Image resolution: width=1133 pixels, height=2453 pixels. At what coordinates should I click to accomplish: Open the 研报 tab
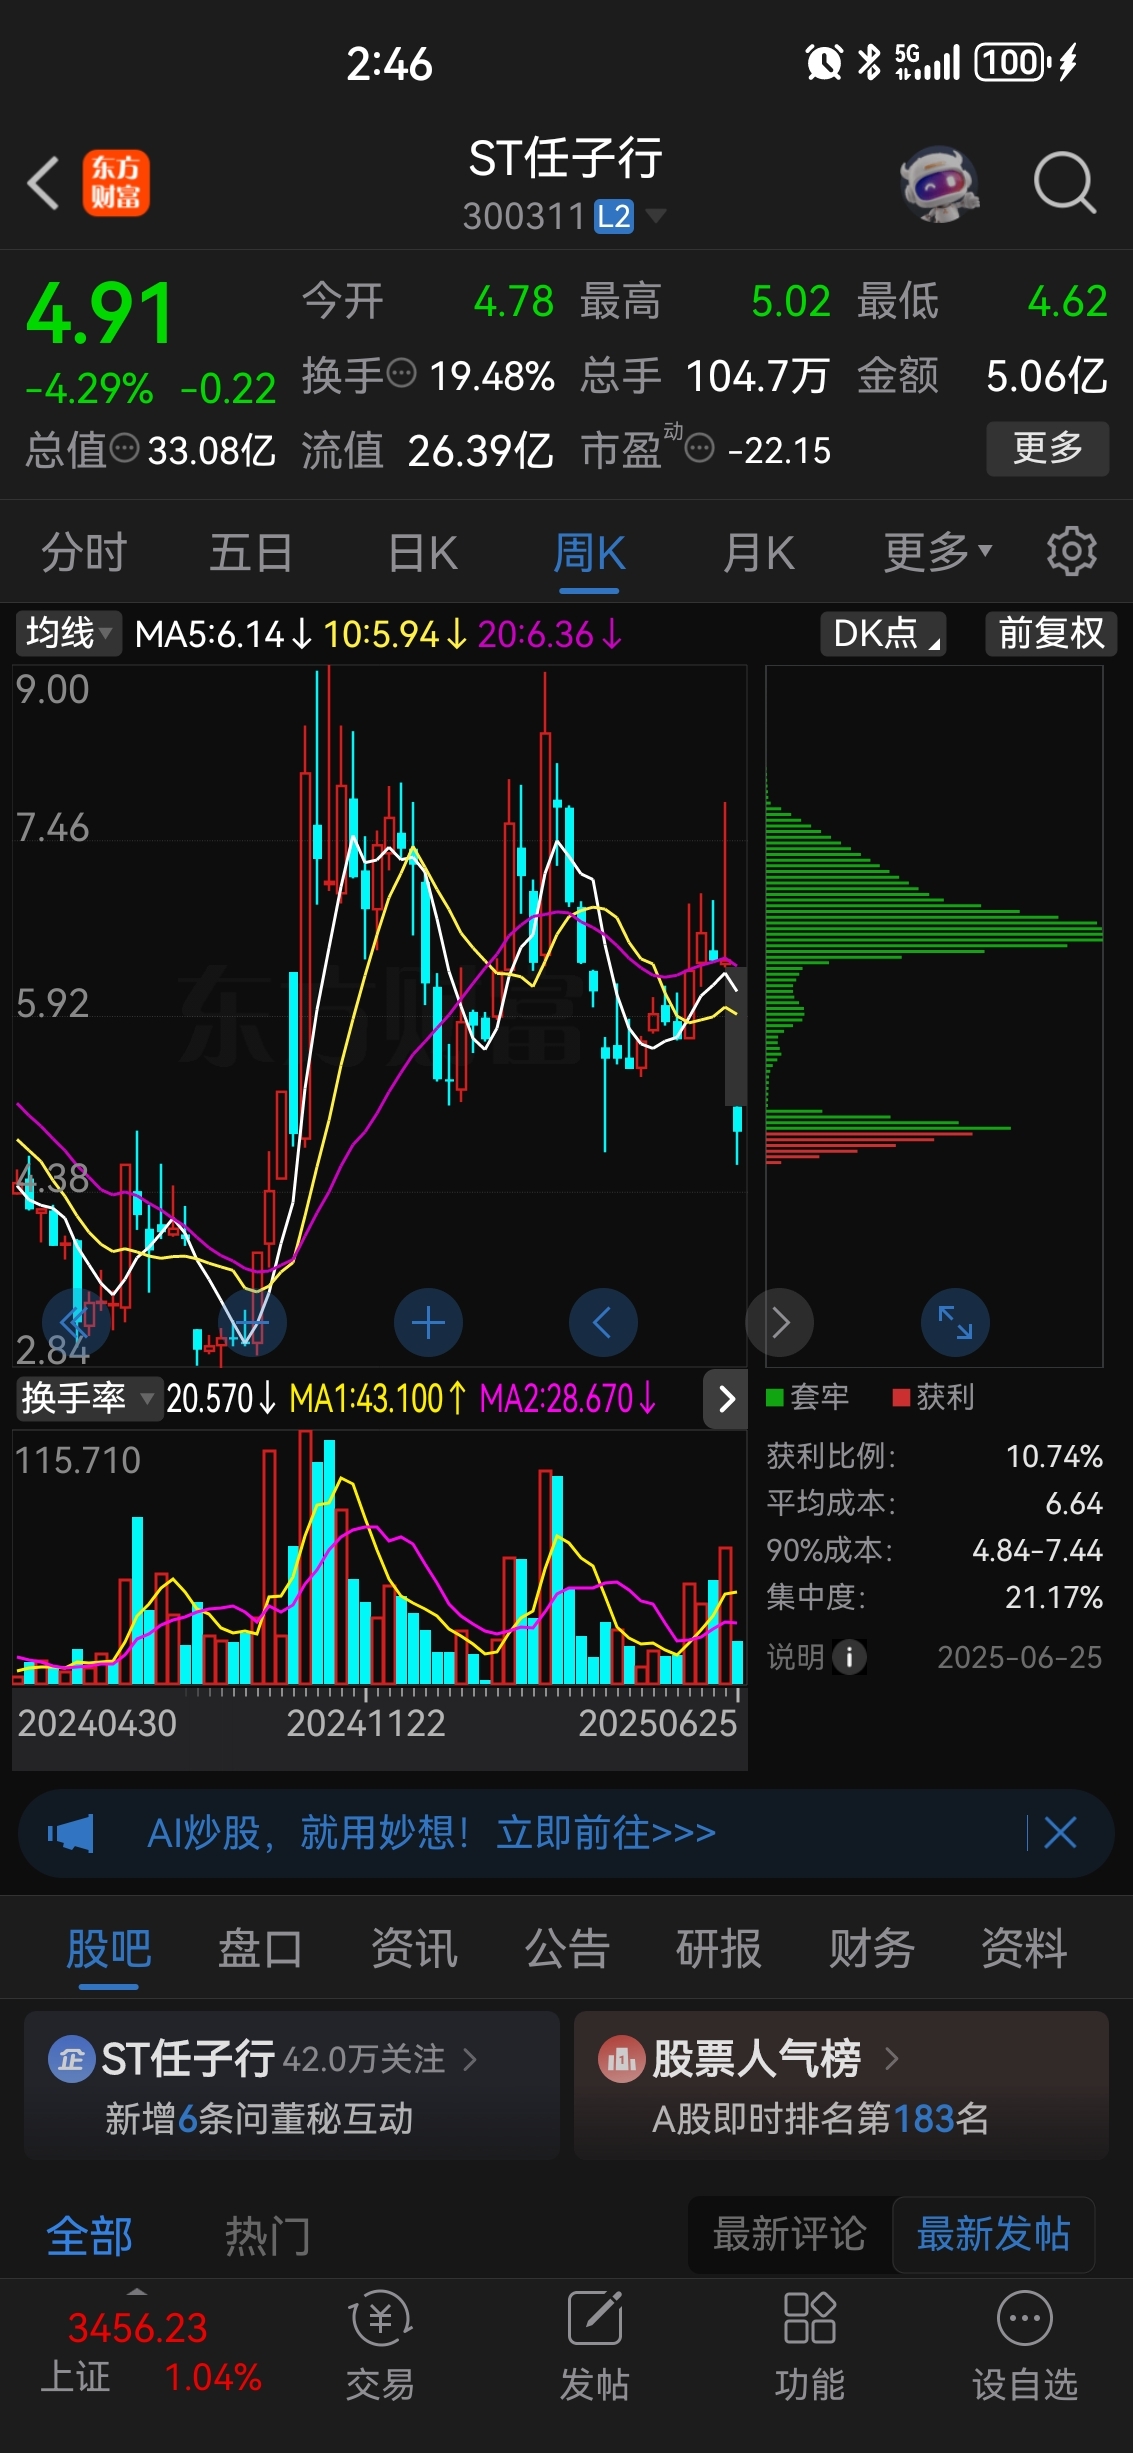click(719, 1948)
